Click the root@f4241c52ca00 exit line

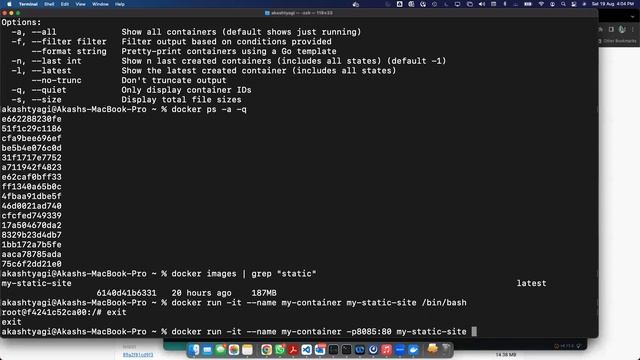[x=64, y=312]
